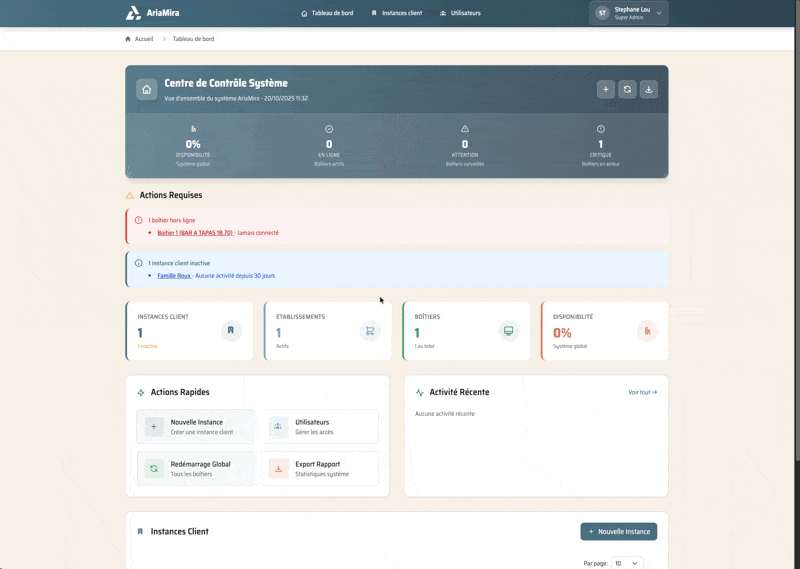Click the Attention triangle icon in banner
Screen dimensions: 800x569
click(465, 129)
